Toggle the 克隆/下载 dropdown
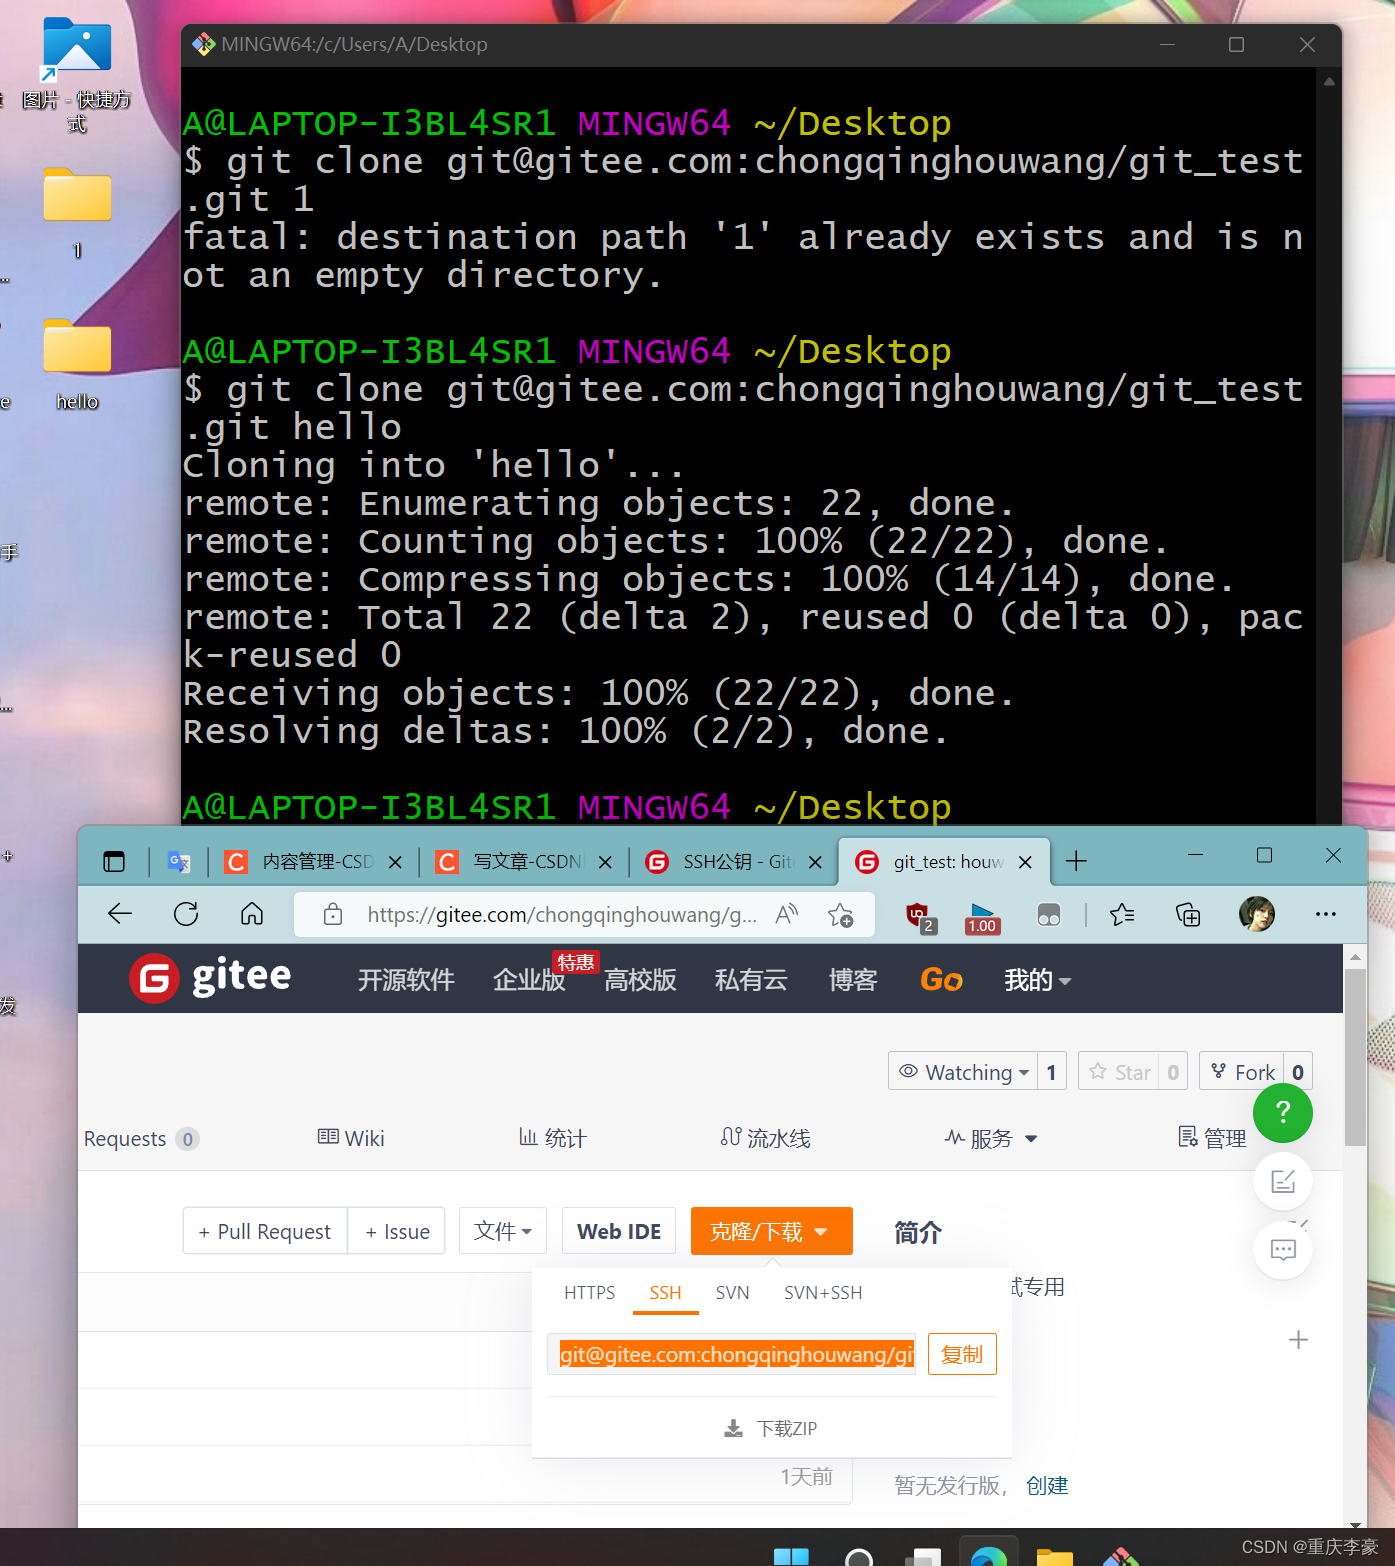The image size is (1395, 1566). click(x=771, y=1231)
